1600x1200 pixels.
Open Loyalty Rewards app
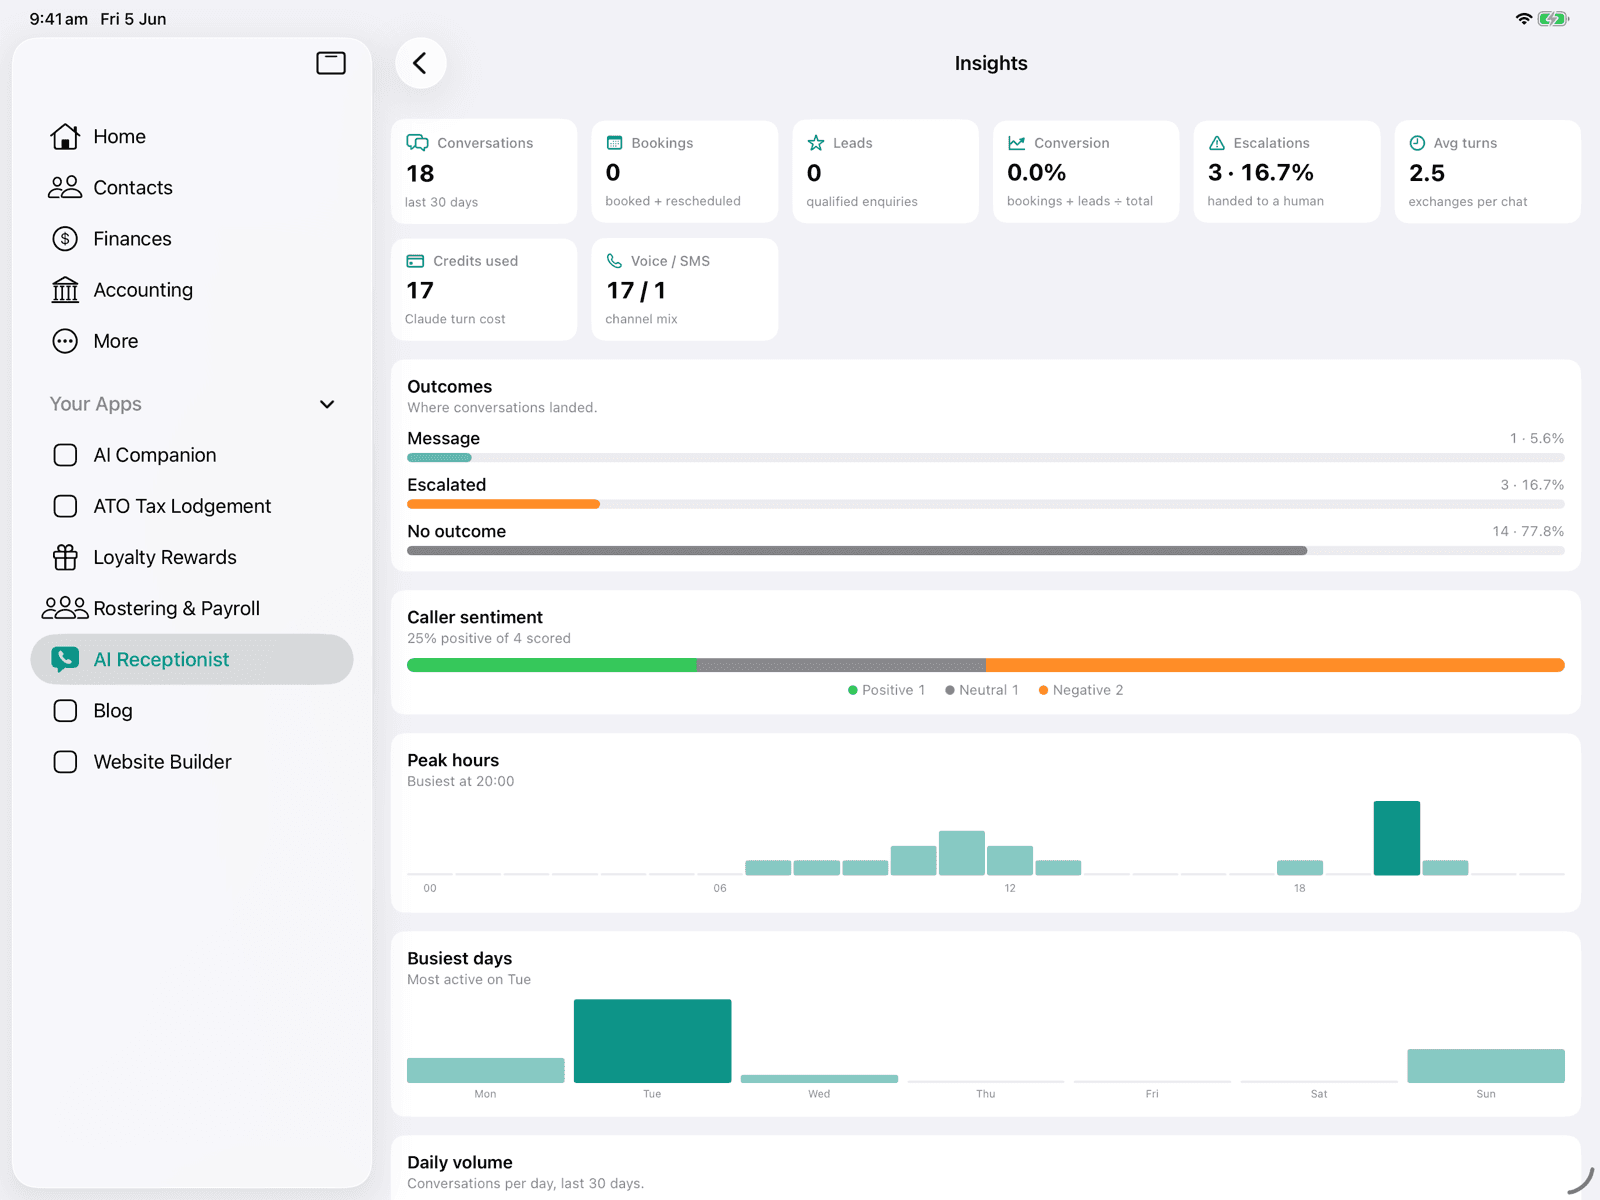(192, 557)
